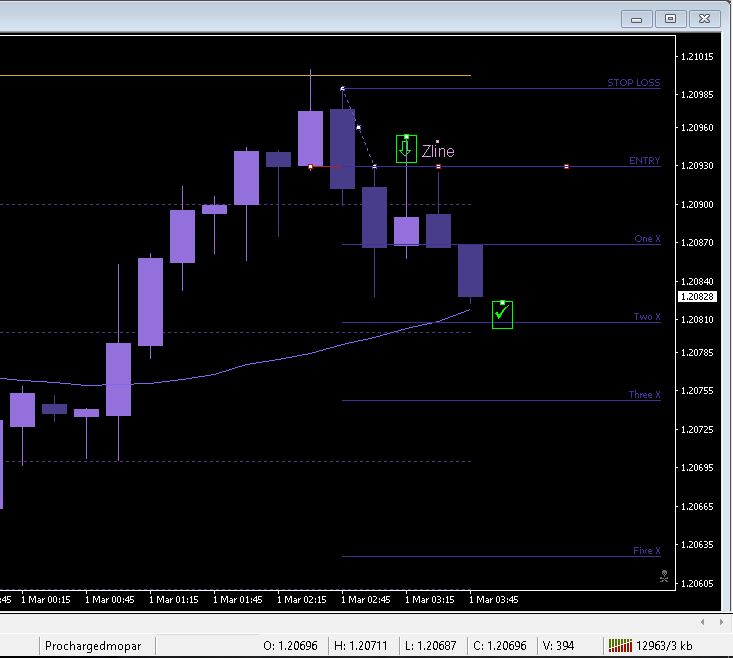733x658 pixels.
Task: Click the 1 Mar 03:45 time label
Action: [x=494, y=600]
